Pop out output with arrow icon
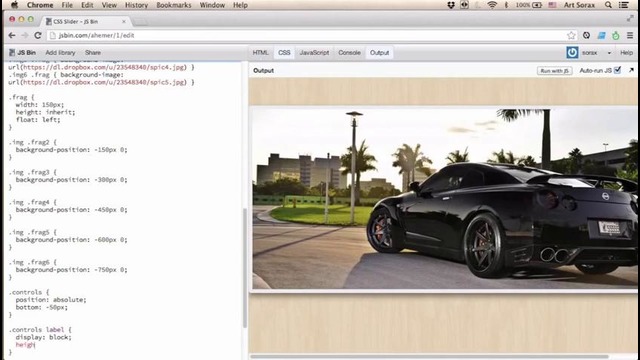The width and height of the screenshot is (640, 360). point(631,70)
